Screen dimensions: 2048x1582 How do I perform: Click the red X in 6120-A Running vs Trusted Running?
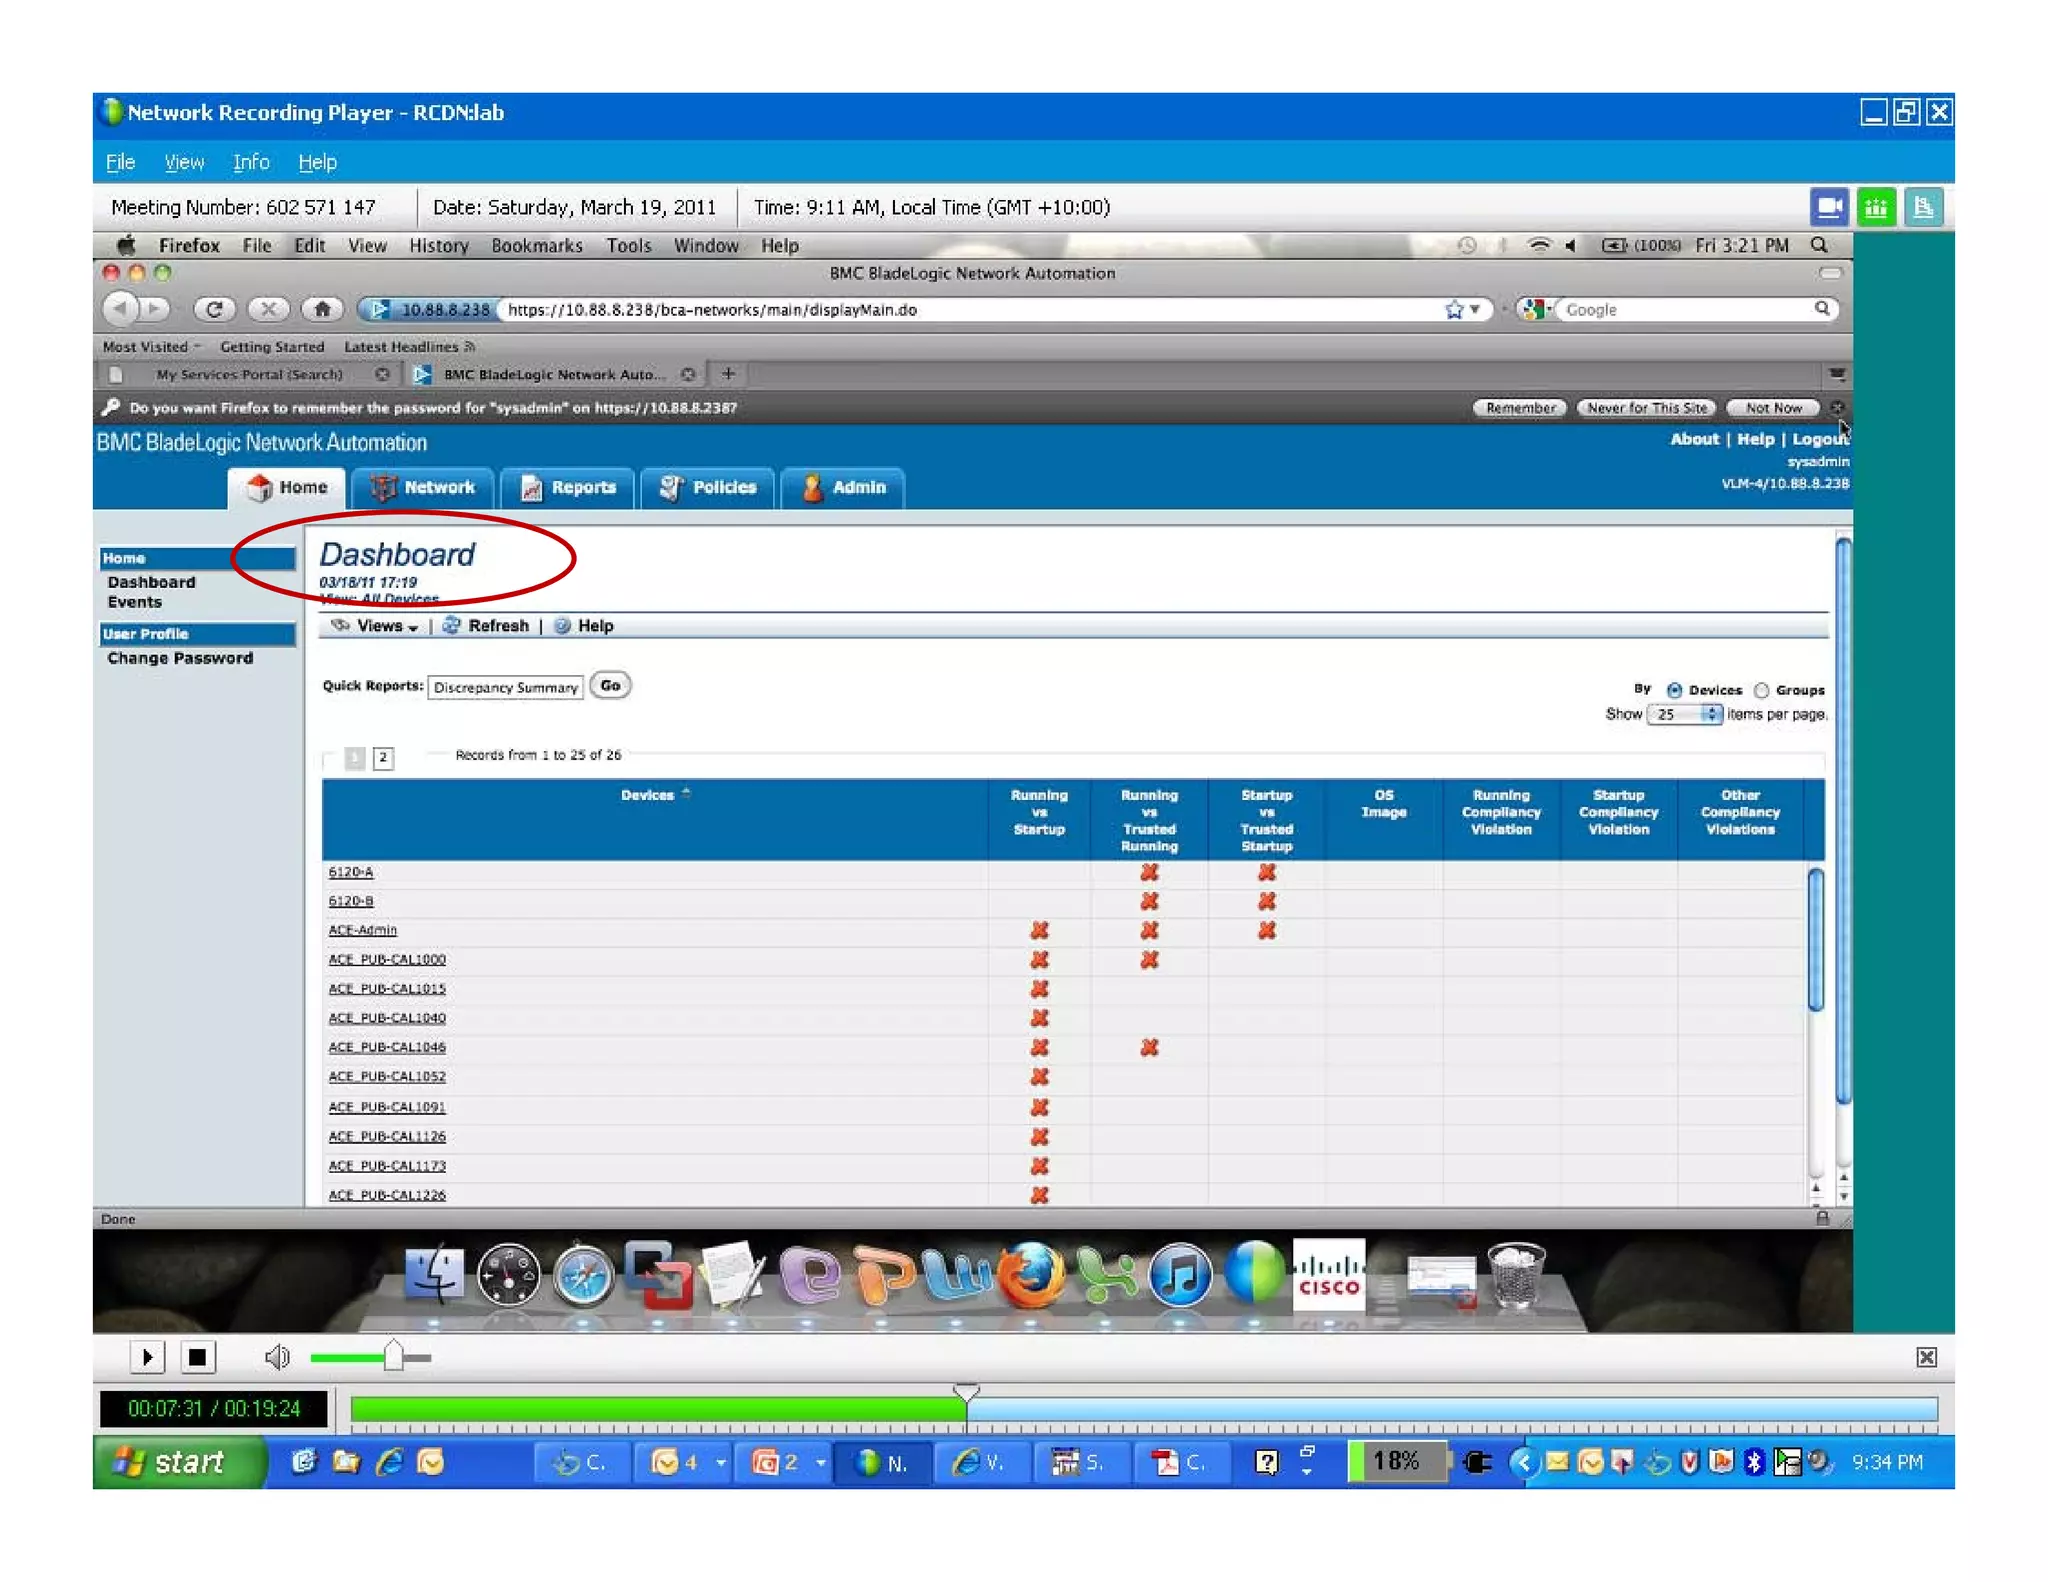[1149, 872]
